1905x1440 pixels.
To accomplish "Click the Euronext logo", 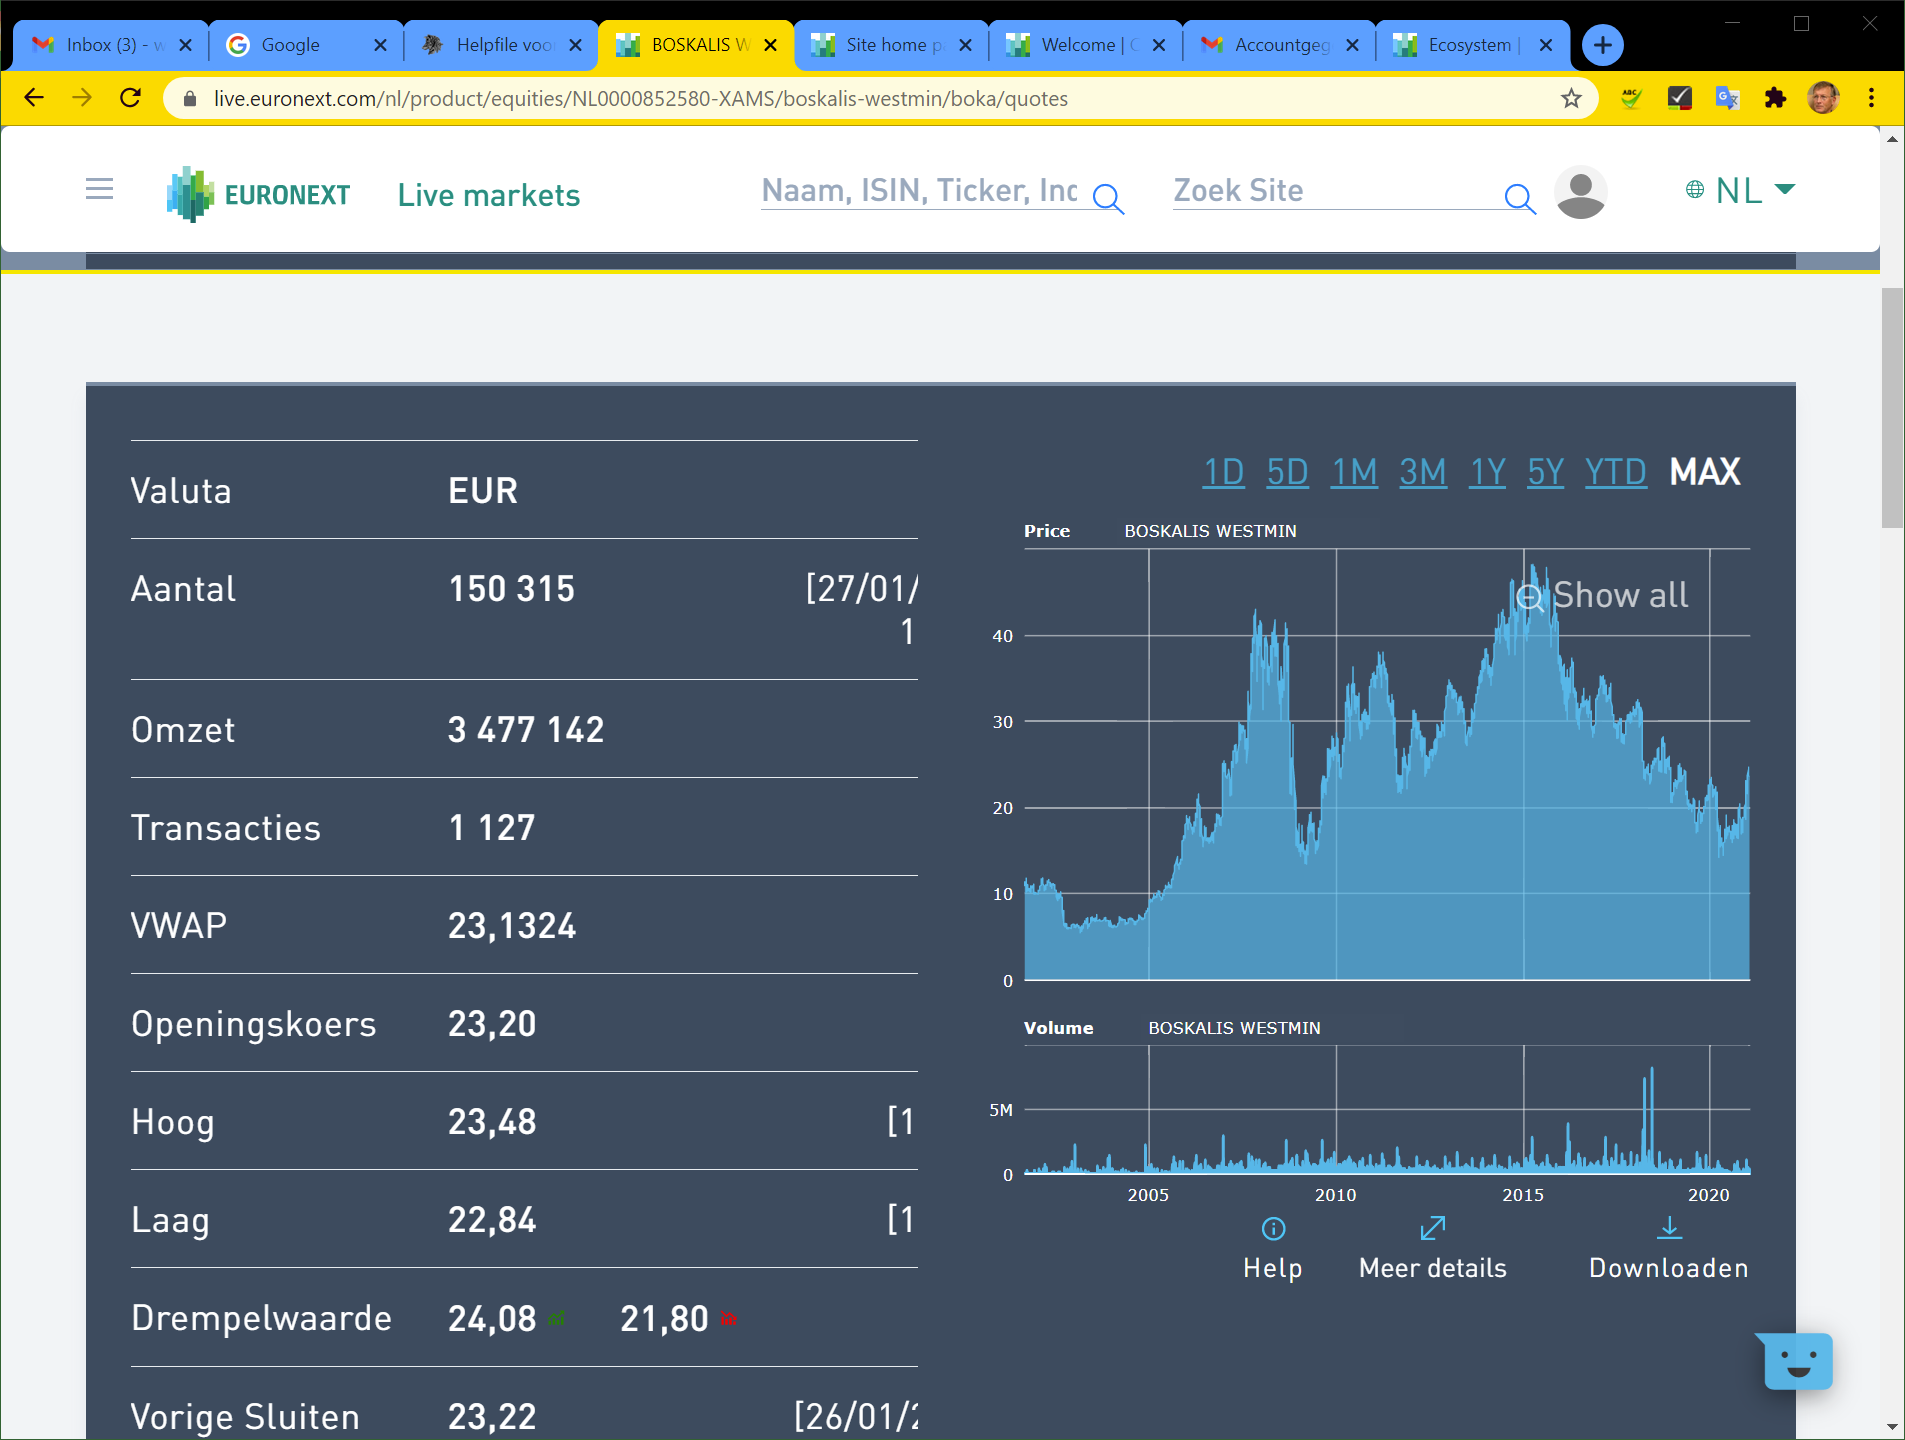I will 259,194.
